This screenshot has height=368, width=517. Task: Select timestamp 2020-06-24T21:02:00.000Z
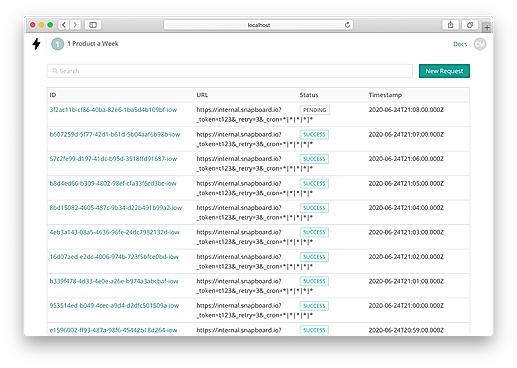pos(406,257)
